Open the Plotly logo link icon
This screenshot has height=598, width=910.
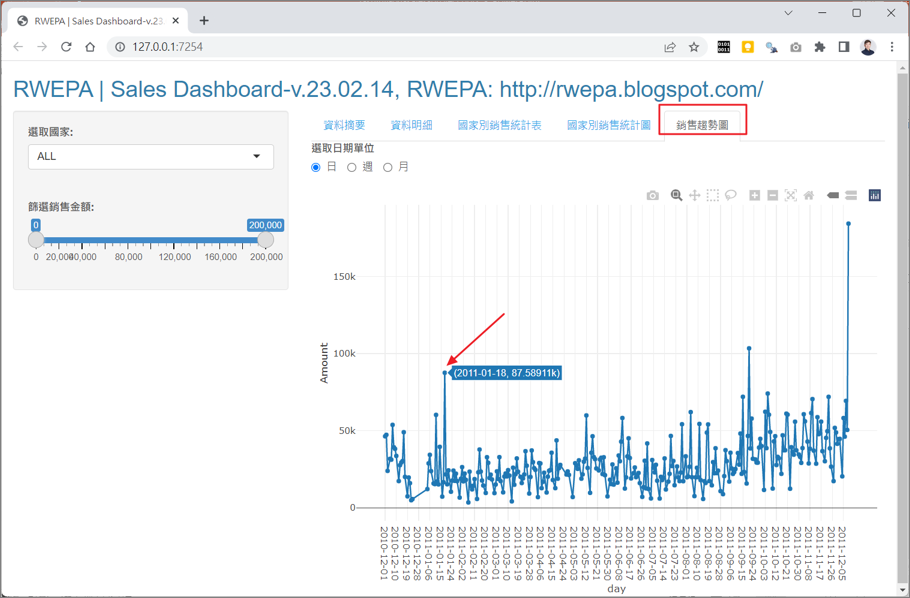click(x=874, y=196)
